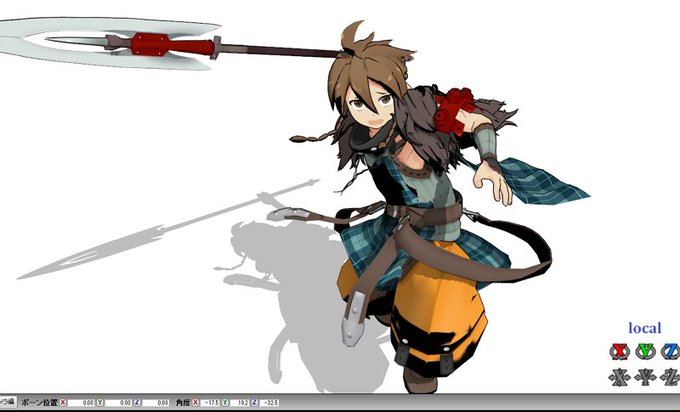Click the red X marker beside angle

196,402
